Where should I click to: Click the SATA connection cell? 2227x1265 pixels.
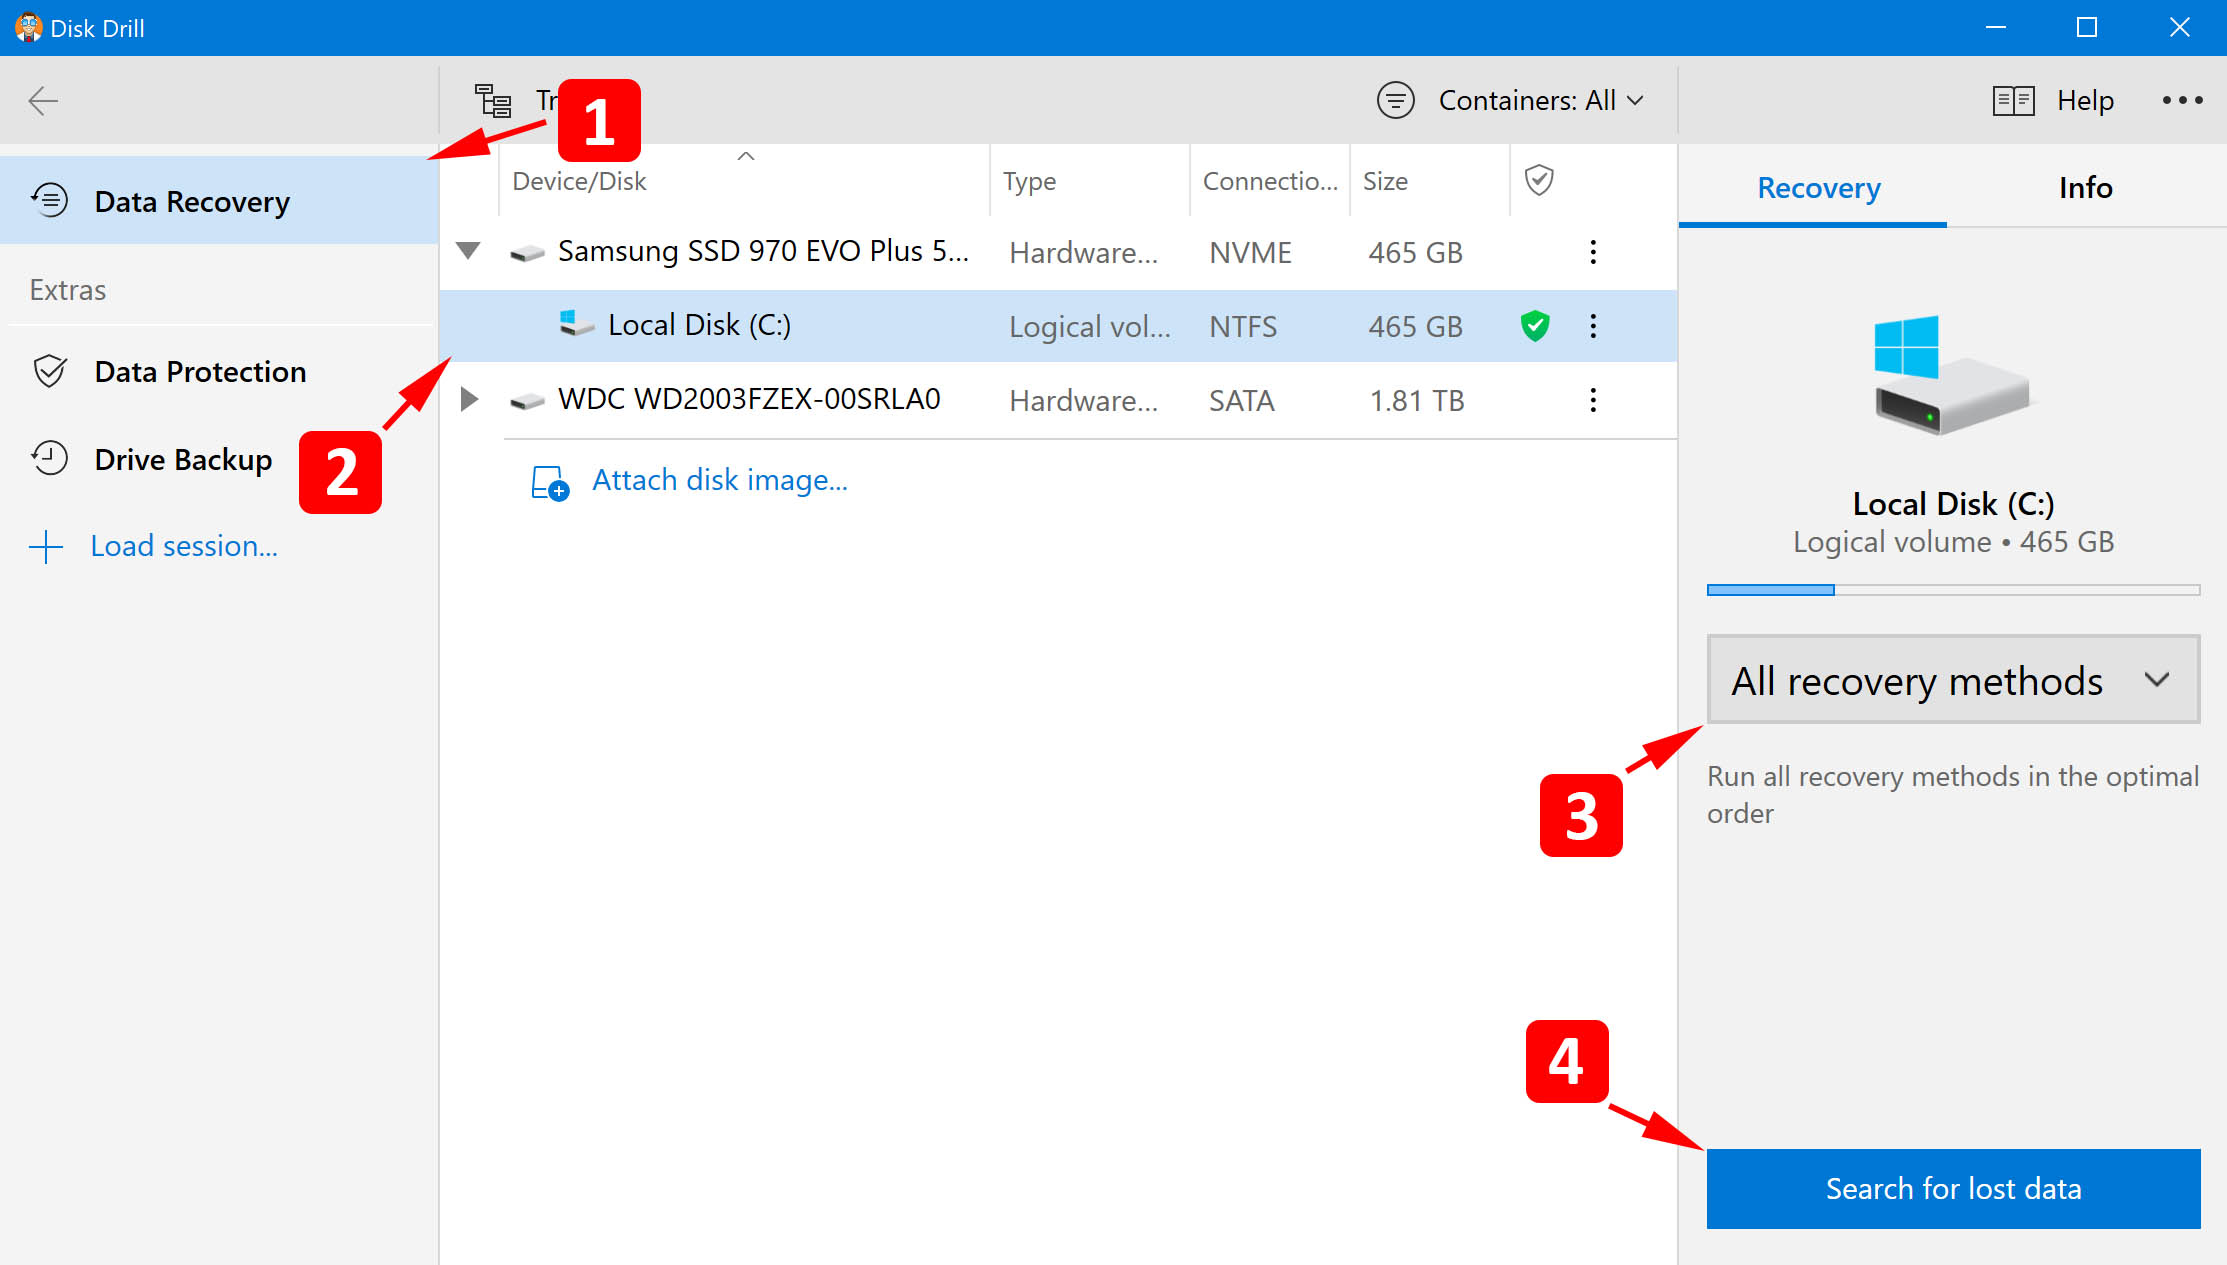coord(1241,401)
